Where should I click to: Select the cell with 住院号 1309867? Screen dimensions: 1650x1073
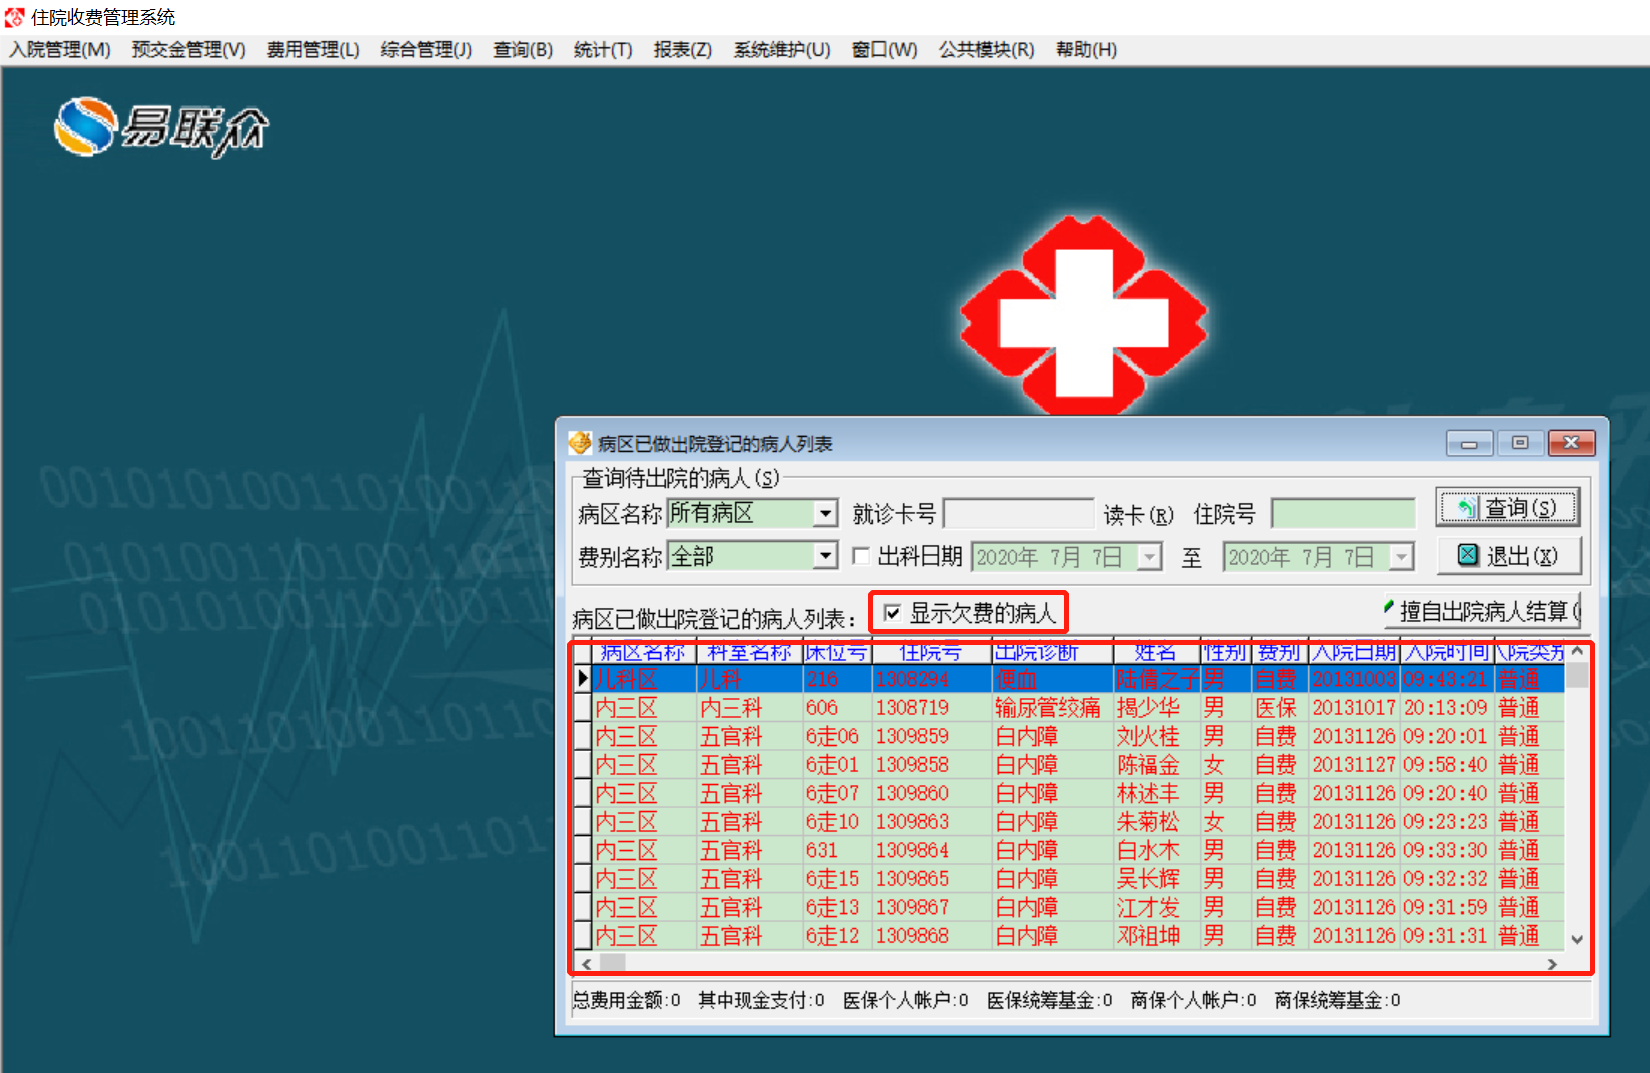point(931,908)
